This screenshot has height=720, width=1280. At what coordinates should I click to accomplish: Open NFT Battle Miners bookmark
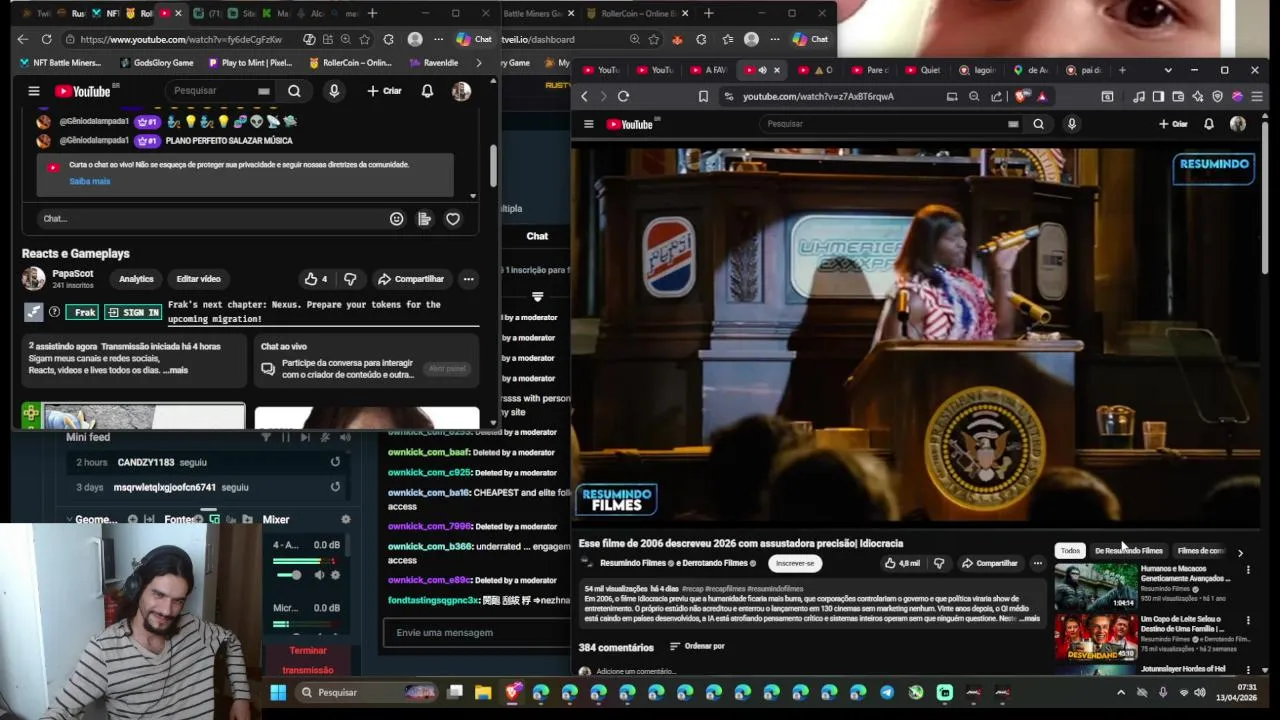(x=60, y=62)
